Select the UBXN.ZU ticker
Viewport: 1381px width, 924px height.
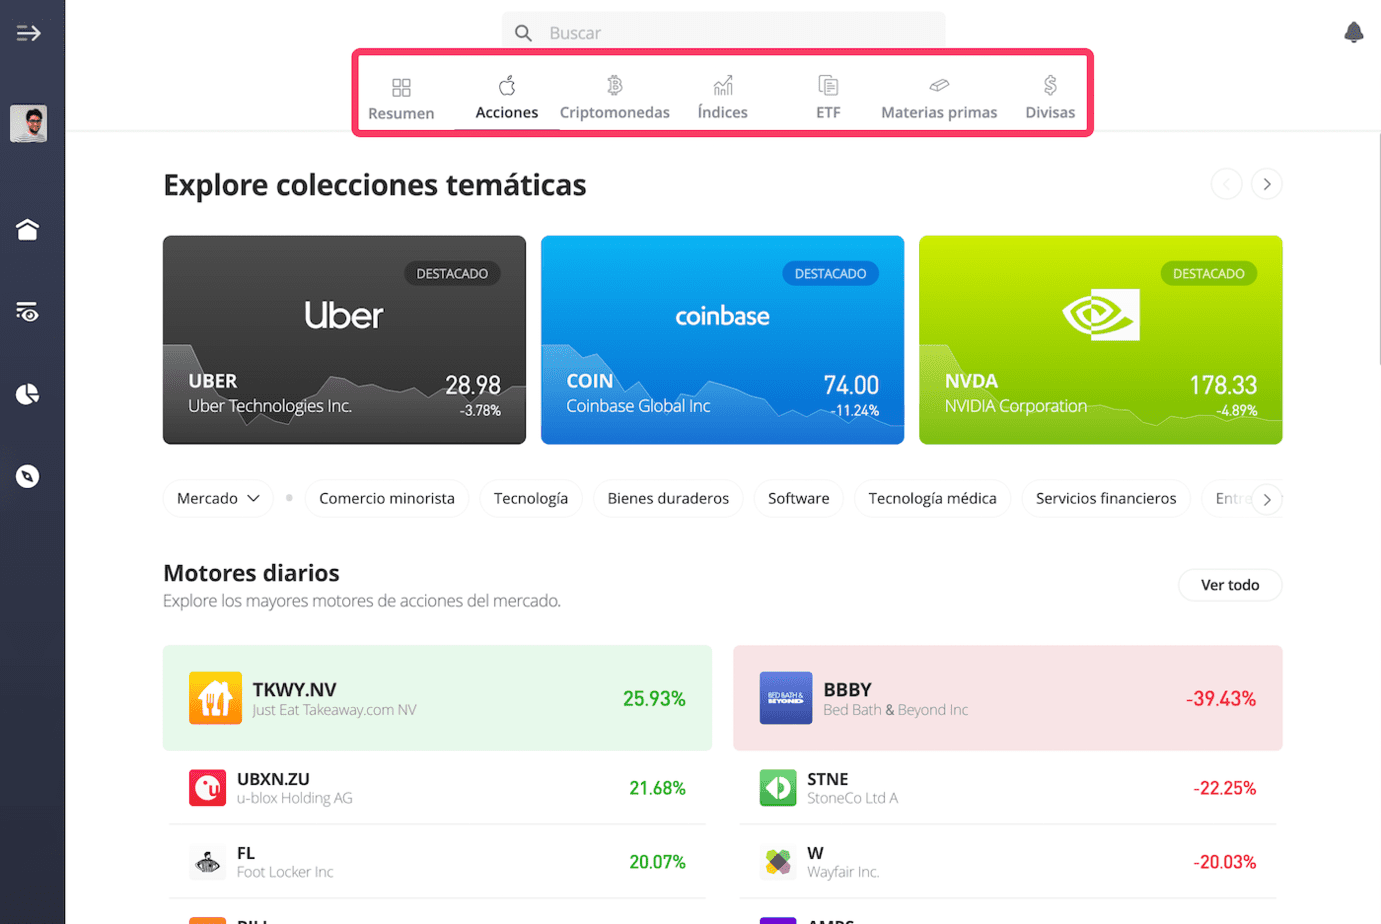point(273,779)
